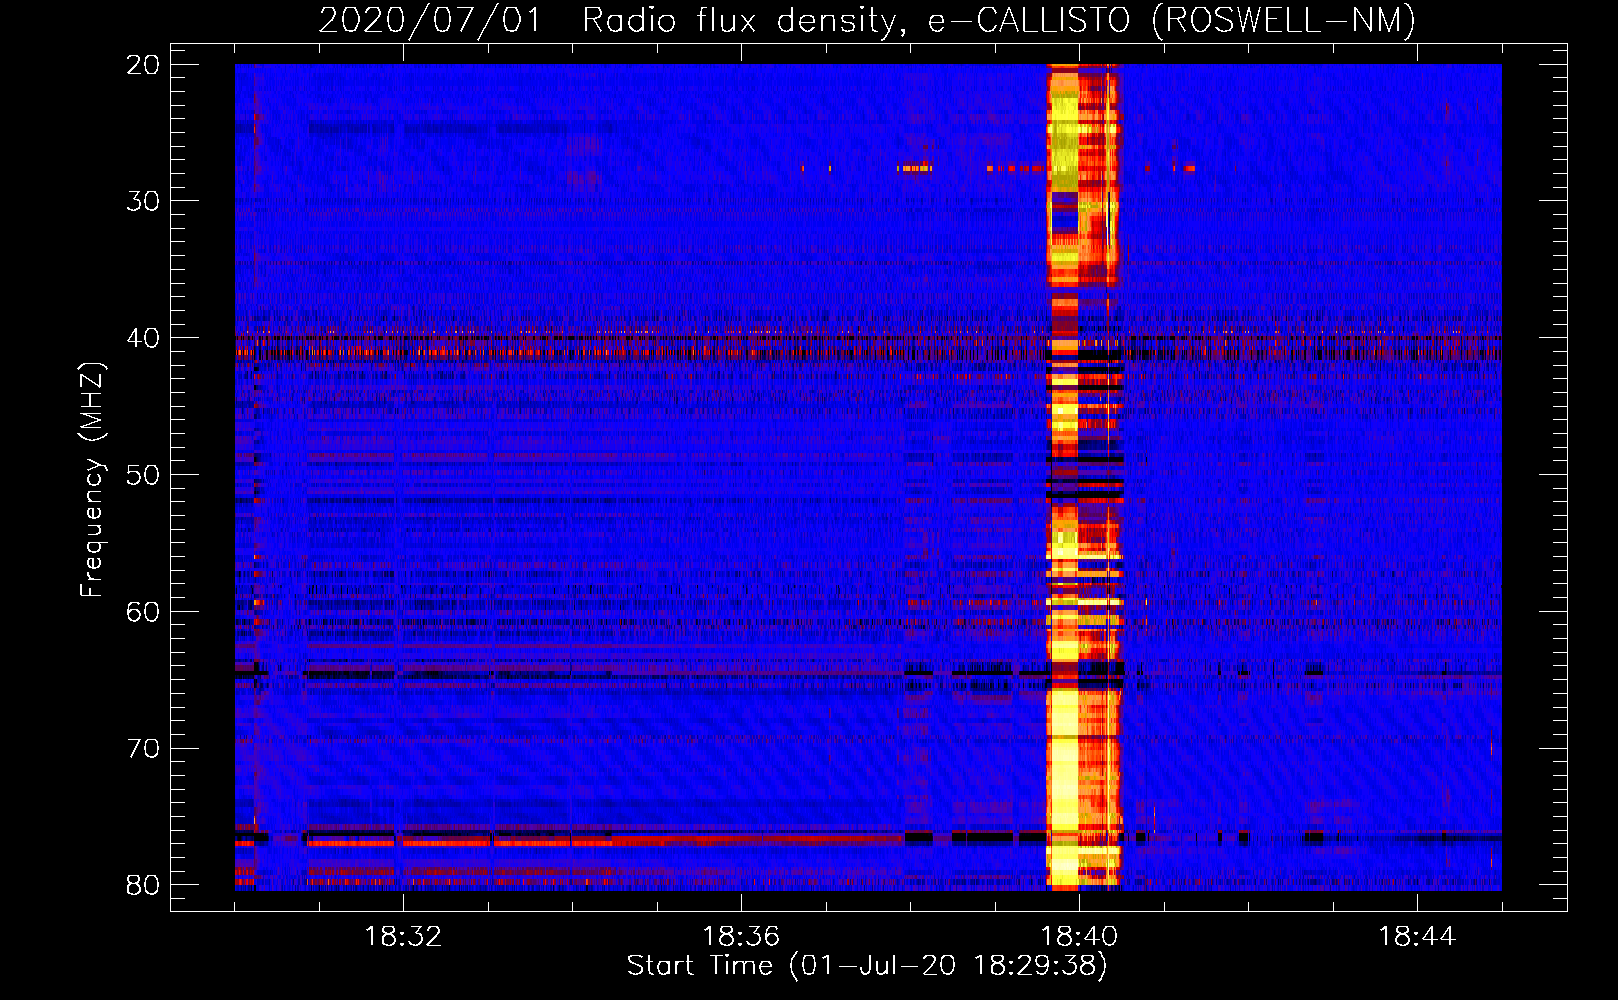1618x1000 pixels.
Task: Click the "18:40" time tick label
Action: tap(1079, 937)
